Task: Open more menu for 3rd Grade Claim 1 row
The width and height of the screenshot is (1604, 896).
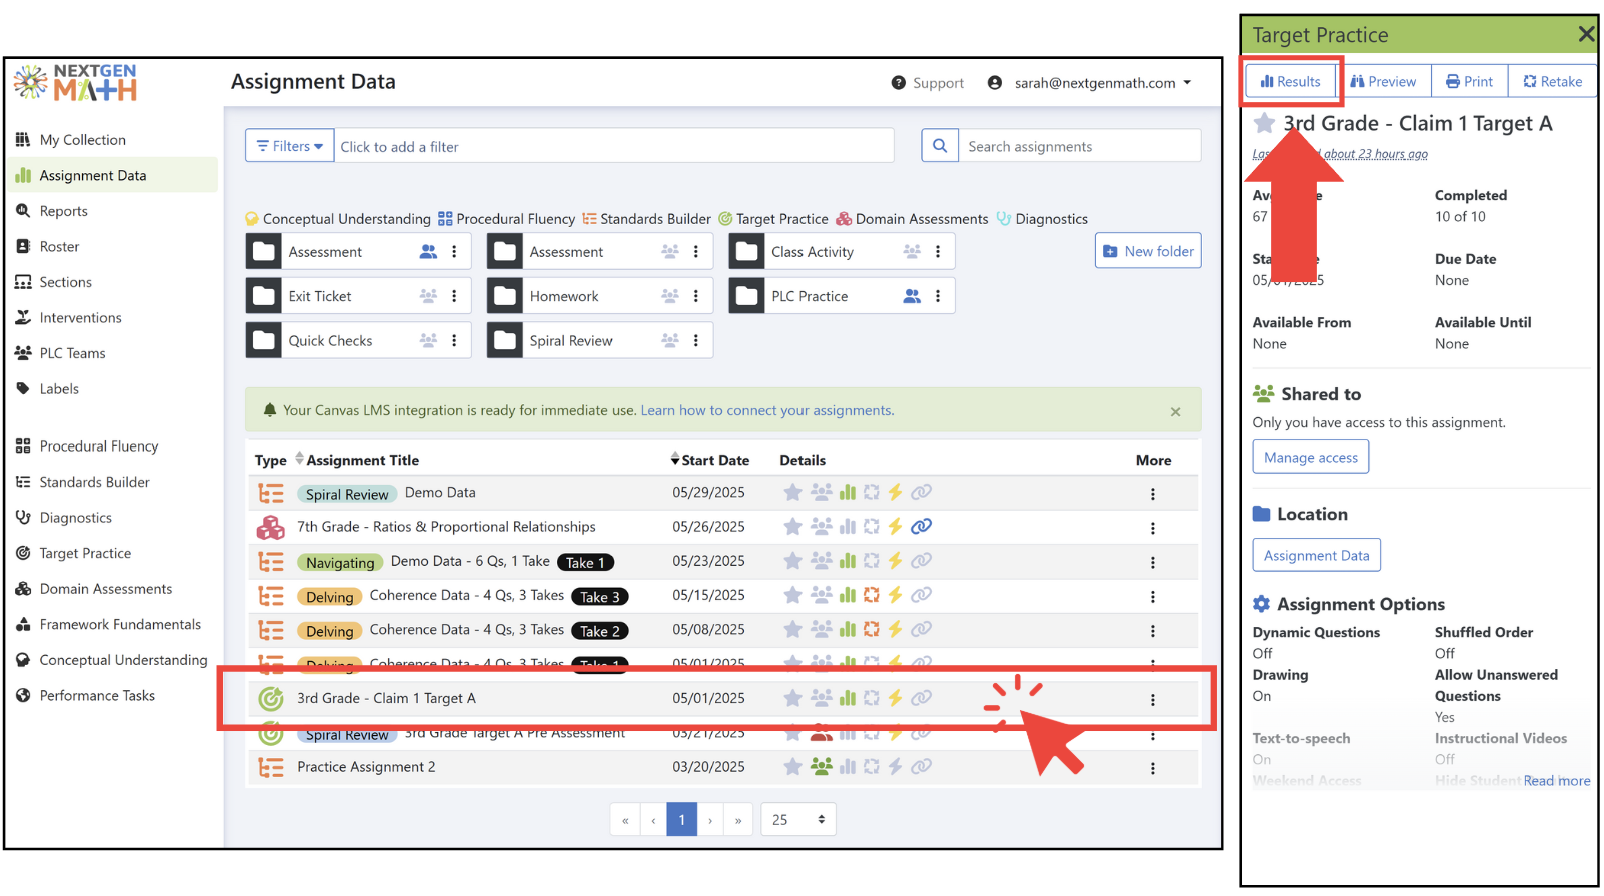Action: click(1152, 700)
